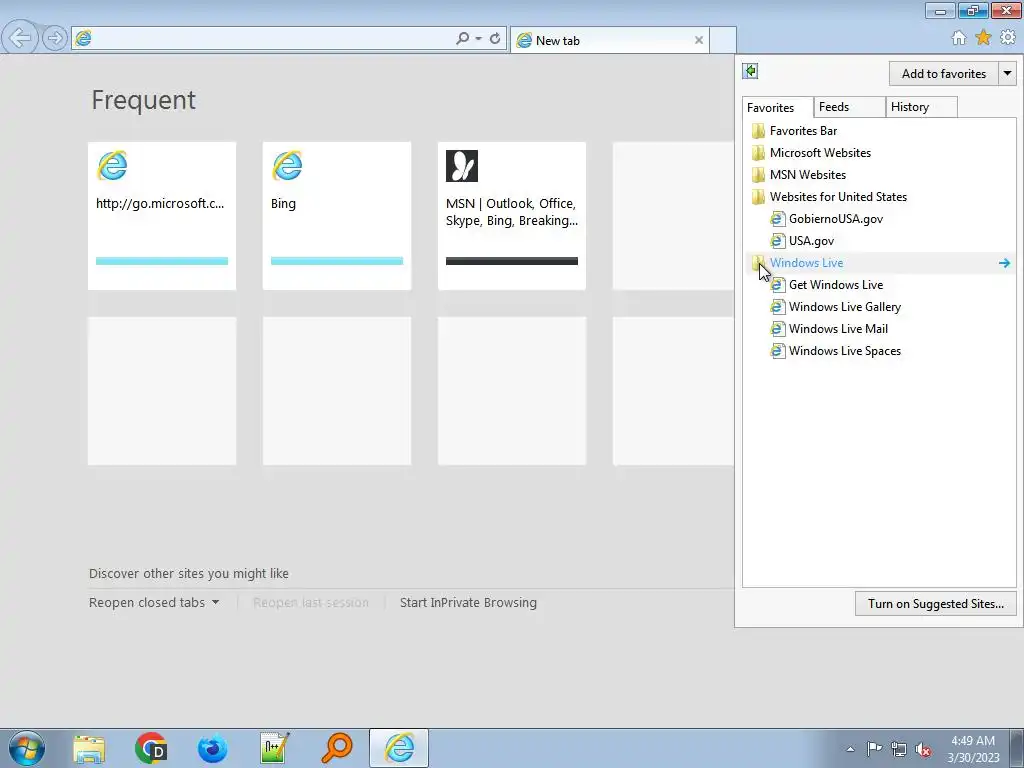The width and height of the screenshot is (1024, 768).
Task: Click the blue arrow beside Windows Live
Action: coord(1004,263)
